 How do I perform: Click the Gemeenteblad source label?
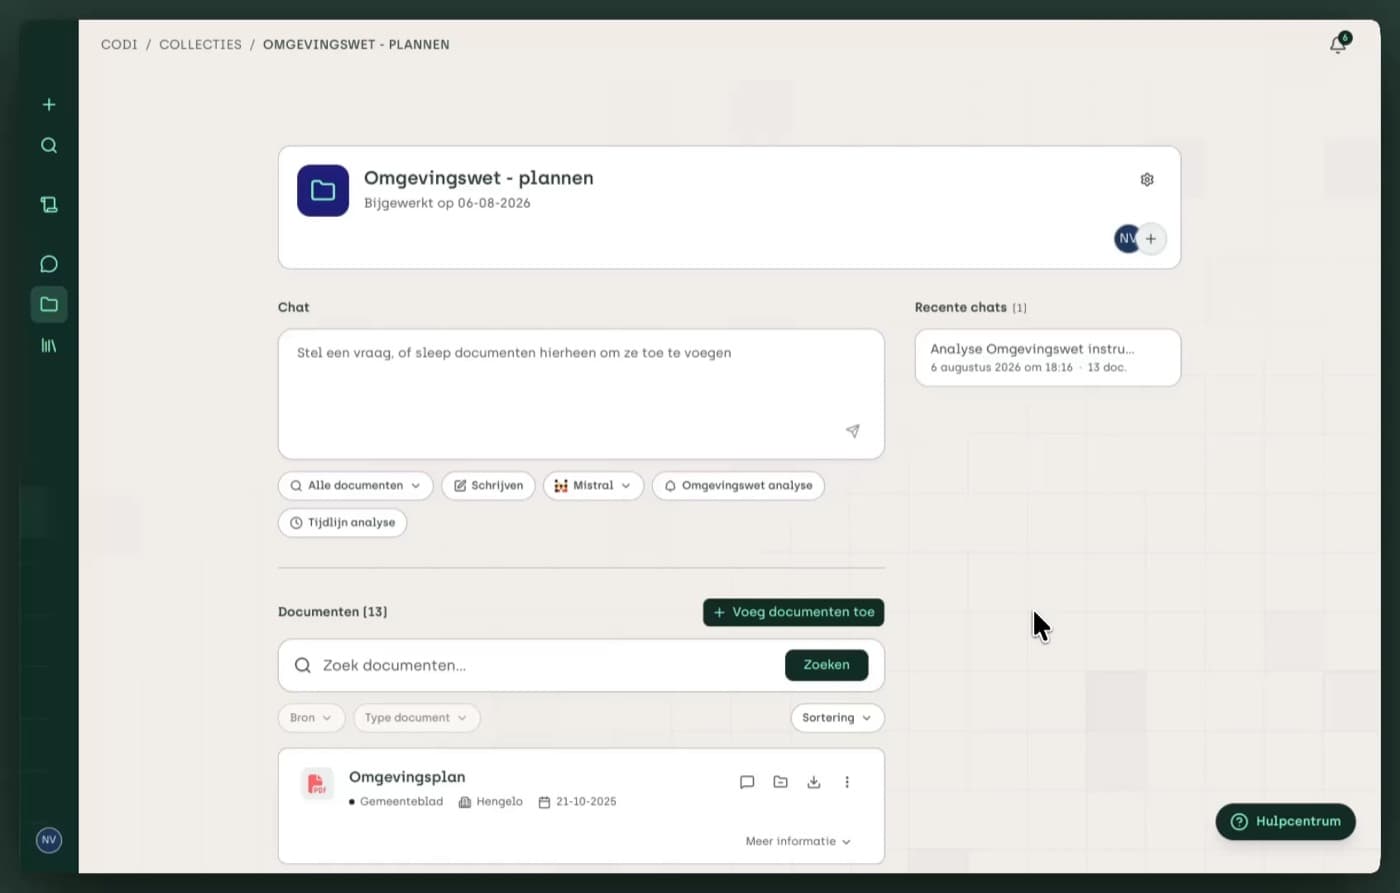click(x=401, y=802)
